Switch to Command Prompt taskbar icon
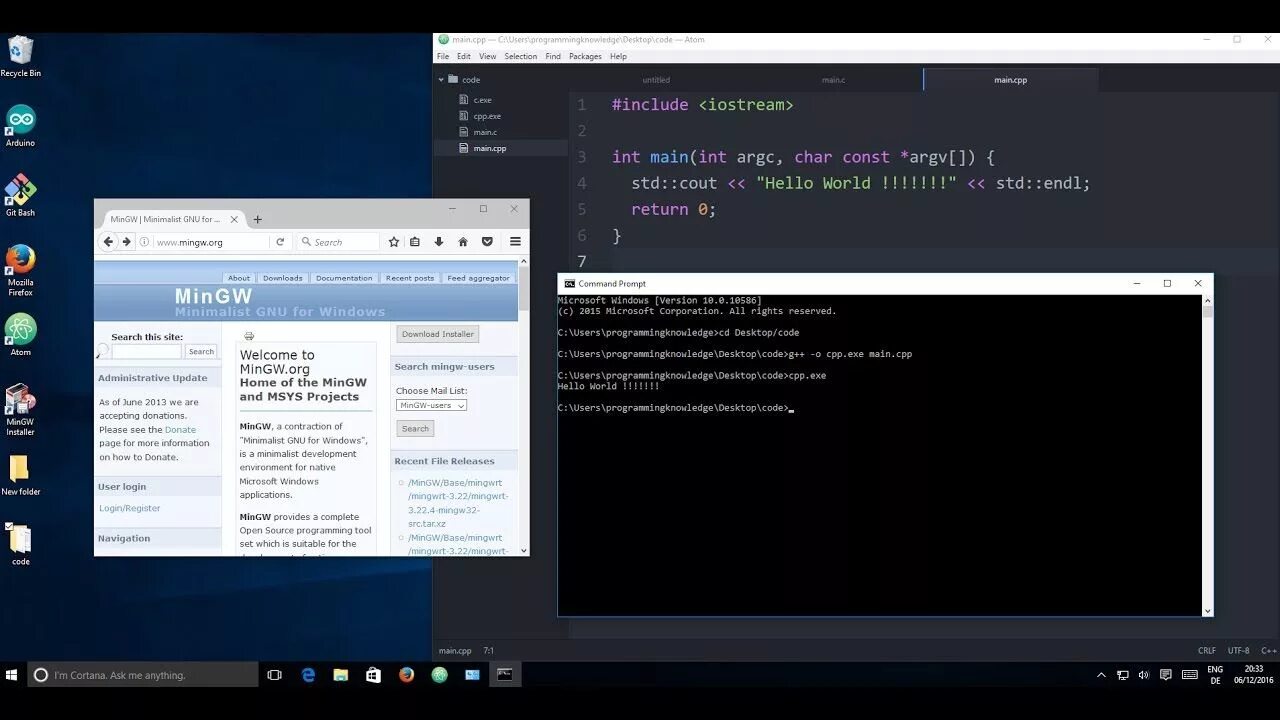1280x720 pixels. [x=505, y=675]
